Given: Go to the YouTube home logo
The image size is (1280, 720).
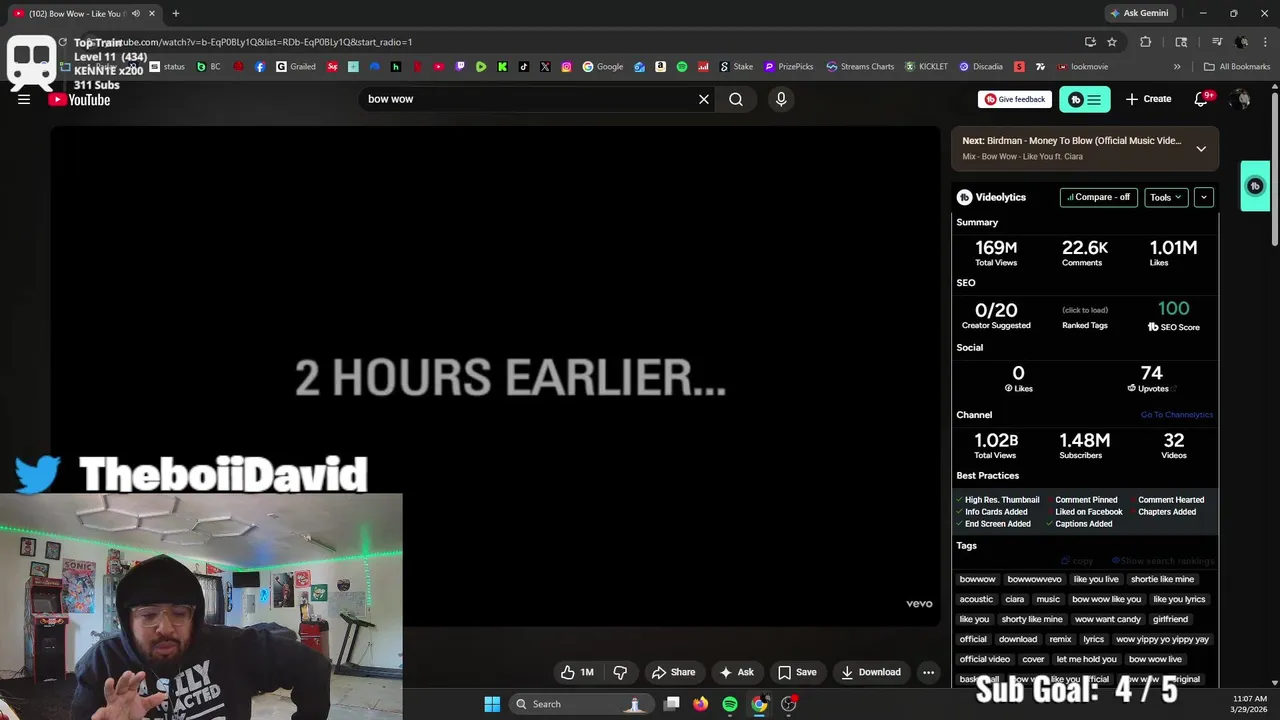Looking at the screenshot, I should click(80, 99).
